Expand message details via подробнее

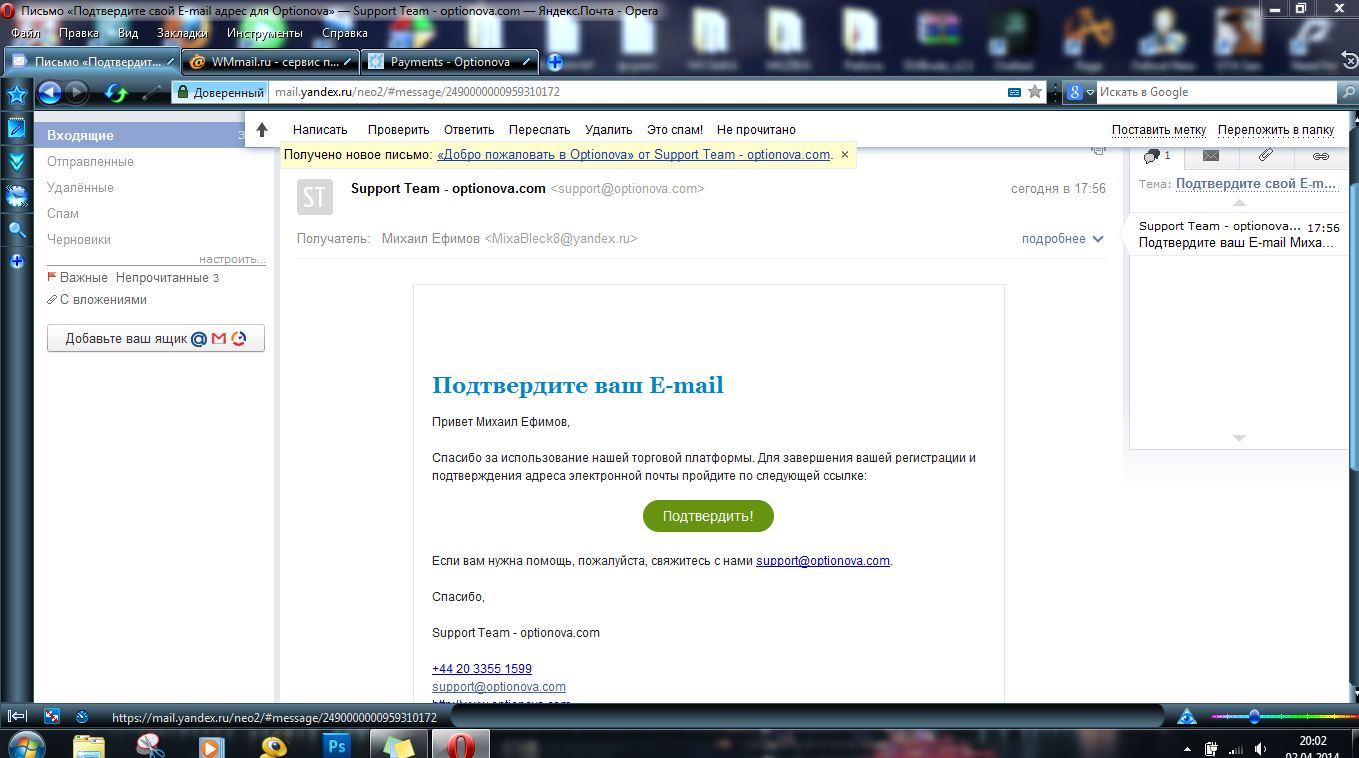pos(1062,239)
